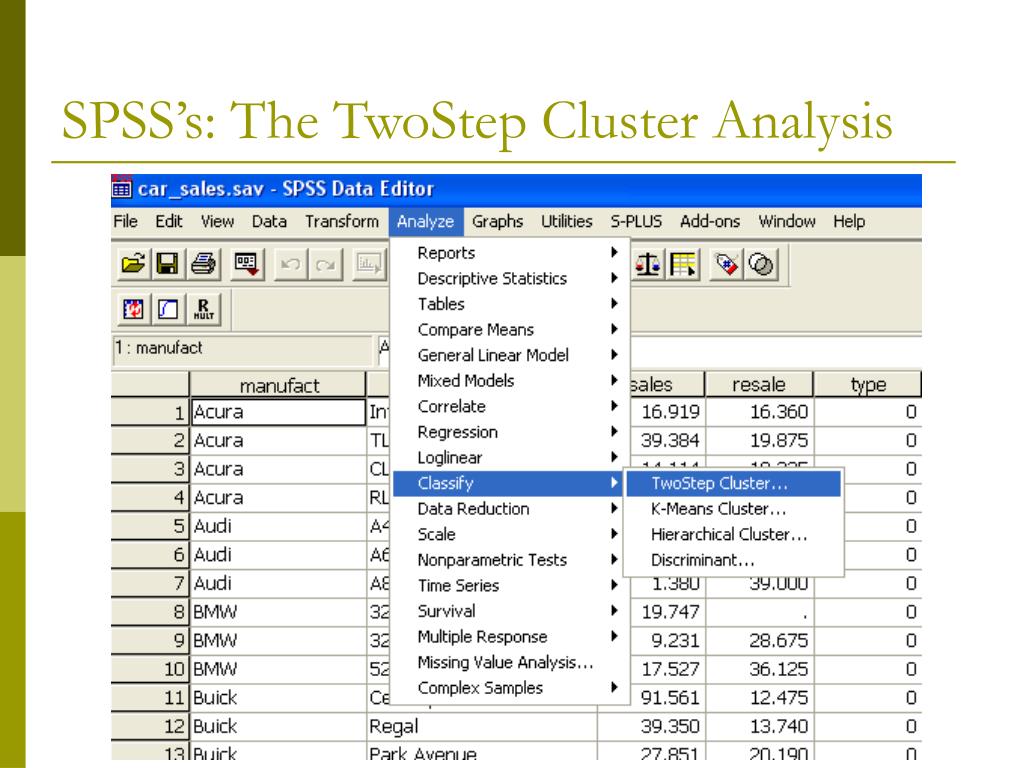Open the Utilities menu
Viewport: 1024px width, 768px height.
[566, 221]
